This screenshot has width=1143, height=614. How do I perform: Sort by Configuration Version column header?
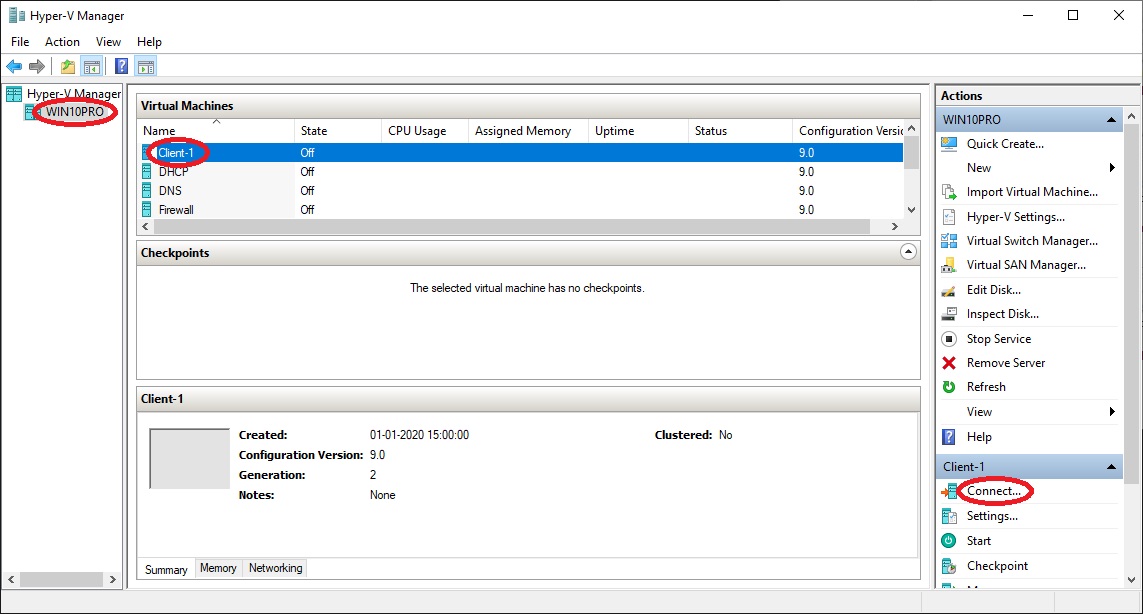pos(849,131)
